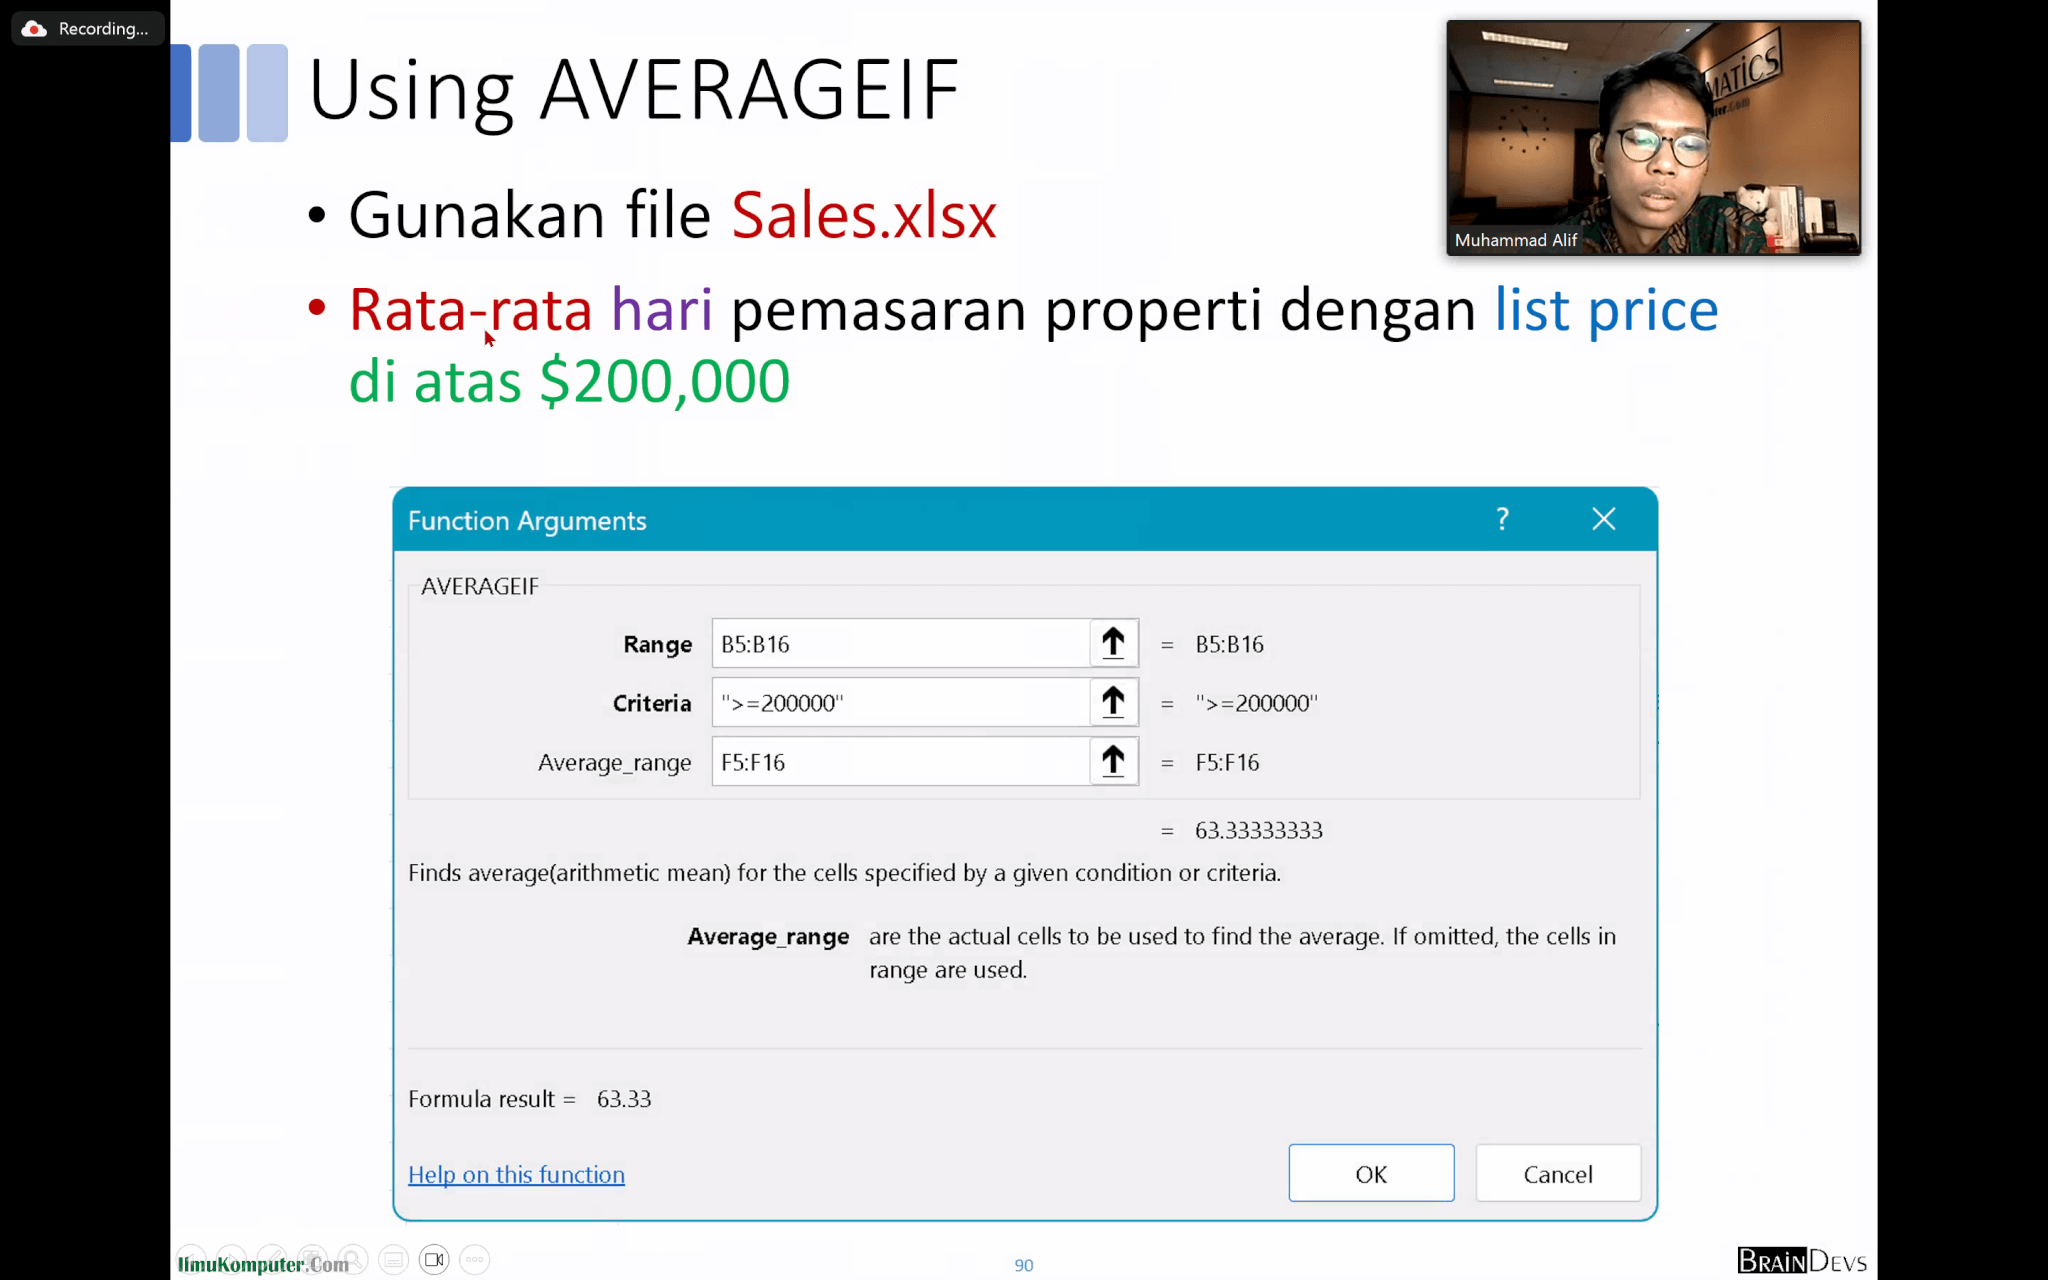Click into the Range input field
Screen dimensions: 2048x1280
point(900,643)
